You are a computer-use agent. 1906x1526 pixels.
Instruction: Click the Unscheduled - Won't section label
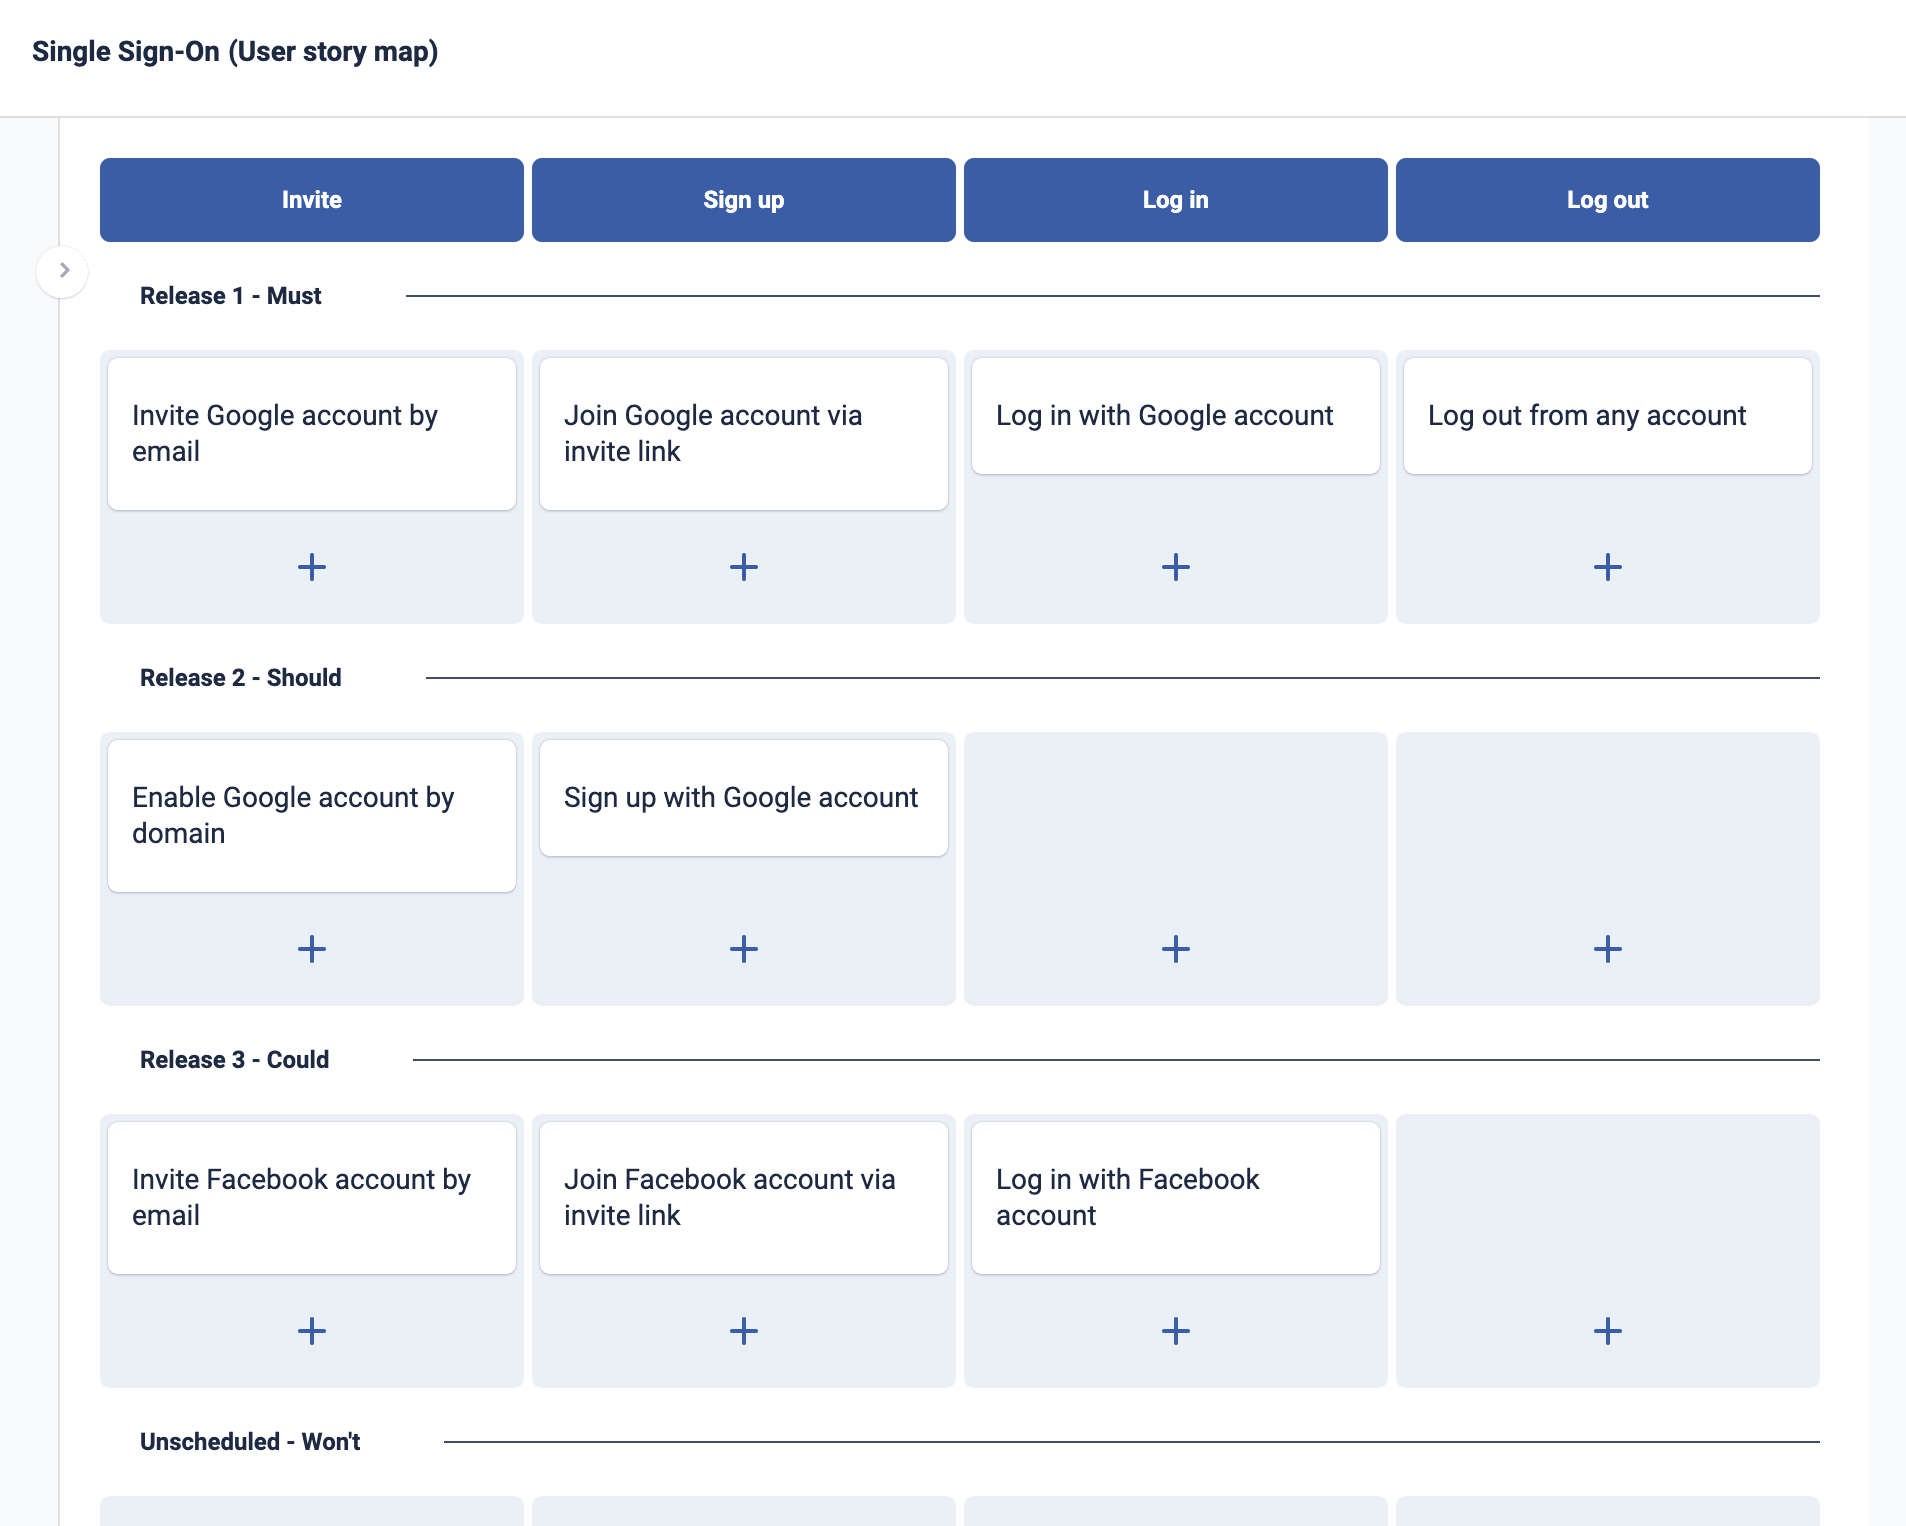tap(249, 1441)
